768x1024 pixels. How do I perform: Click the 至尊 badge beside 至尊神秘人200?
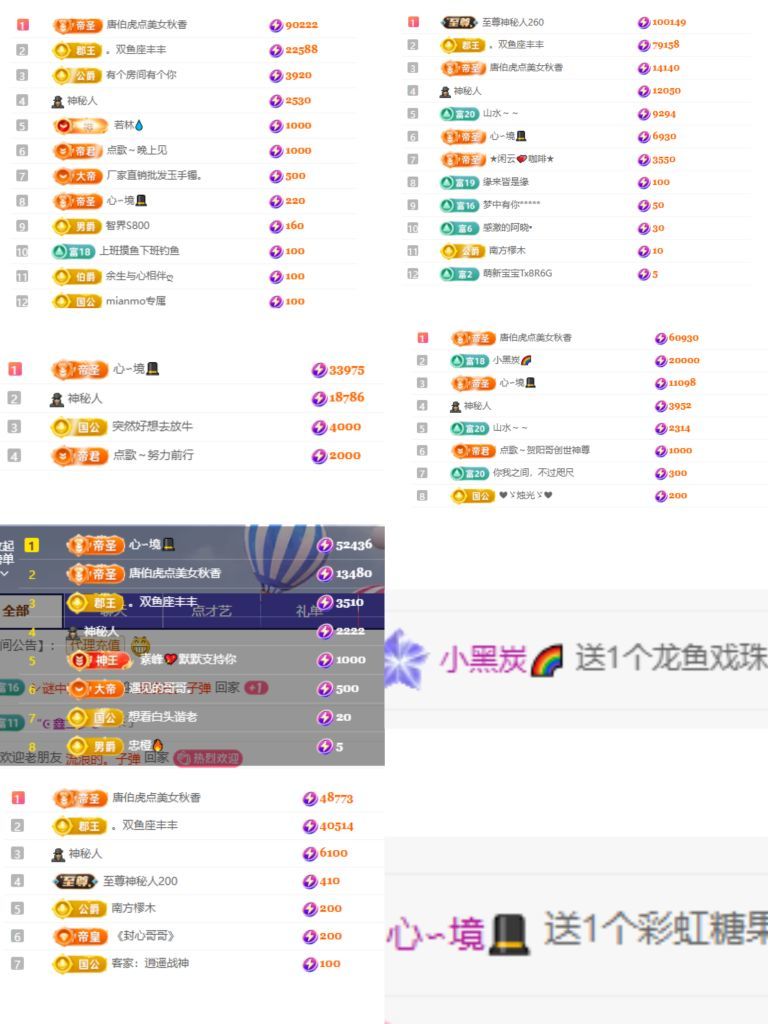pyautogui.click(x=76, y=882)
